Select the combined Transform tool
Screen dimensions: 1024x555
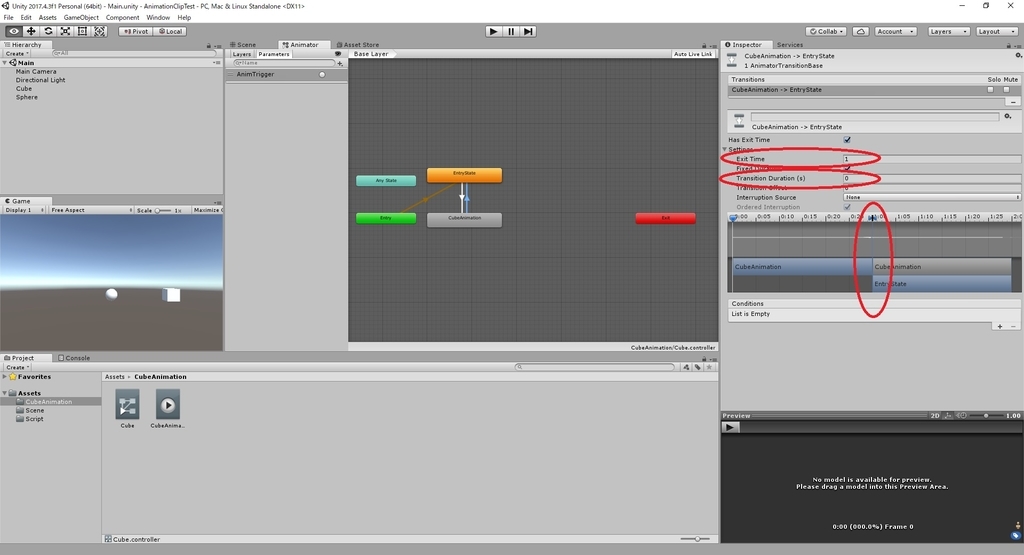click(99, 31)
